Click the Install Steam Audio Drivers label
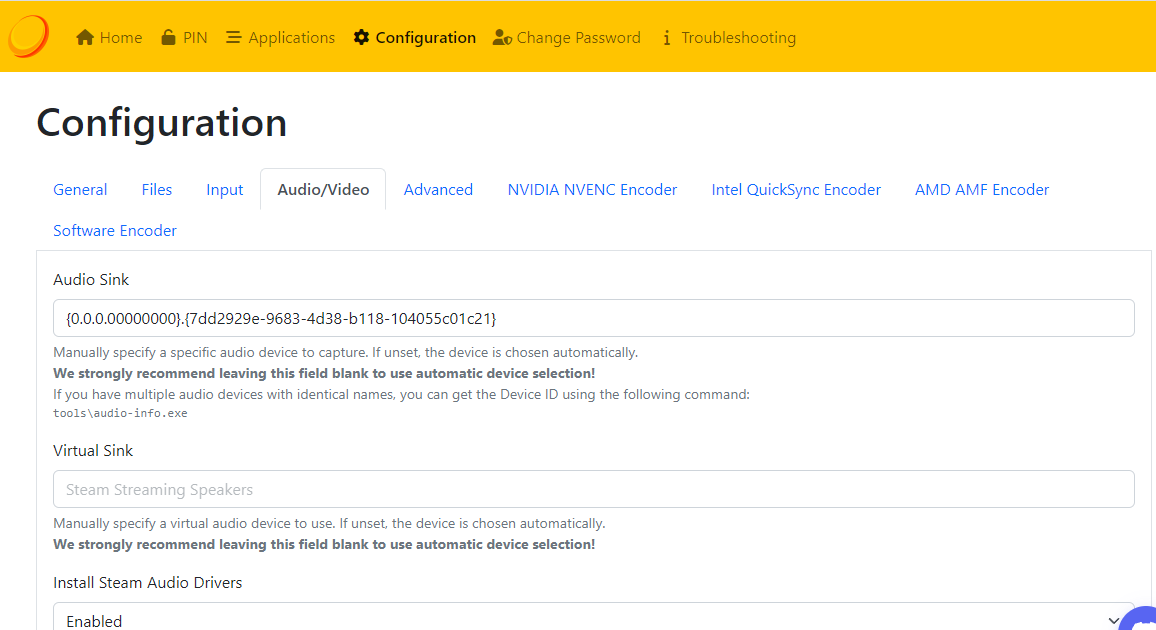The height and width of the screenshot is (630, 1156). (147, 583)
